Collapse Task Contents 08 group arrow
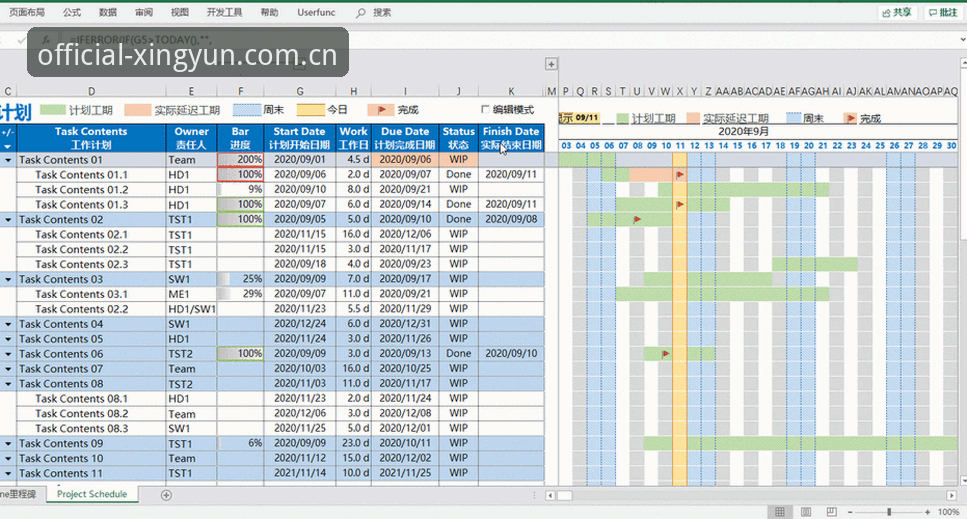Viewport: 967px width, 519px height. tap(8, 384)
